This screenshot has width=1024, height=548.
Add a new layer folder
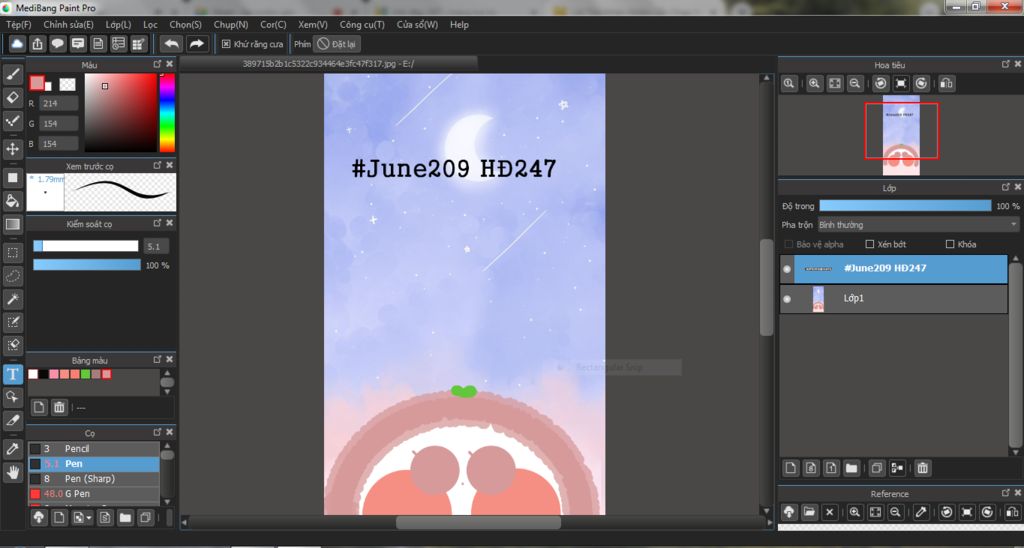[851, 468]
